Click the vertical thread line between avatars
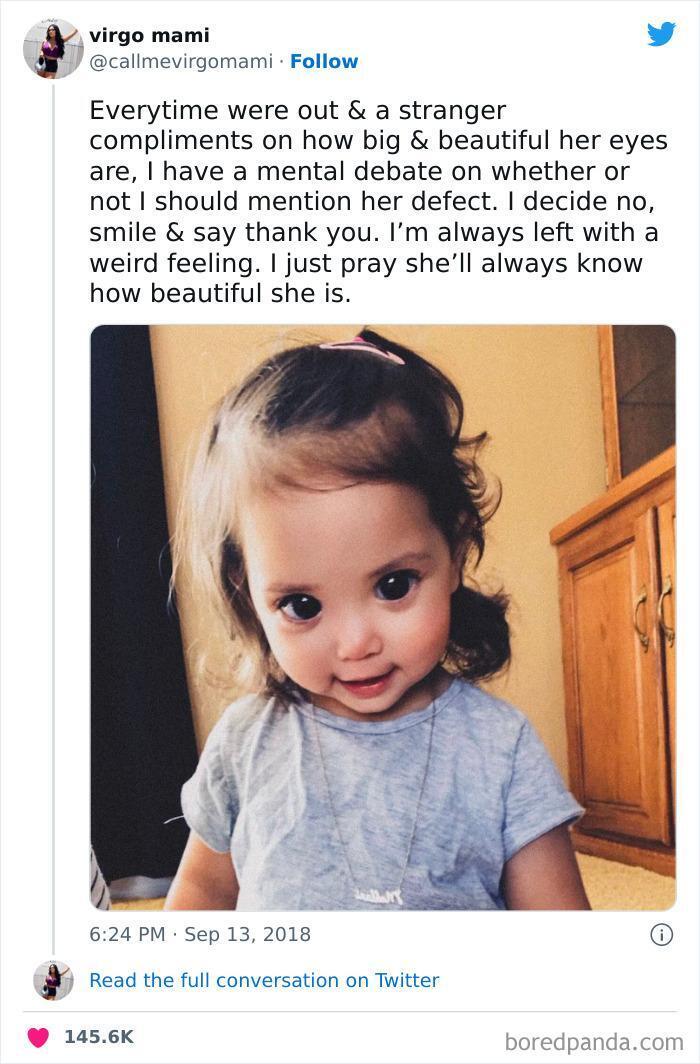The image size is (700, 1064). pos(53,500)
